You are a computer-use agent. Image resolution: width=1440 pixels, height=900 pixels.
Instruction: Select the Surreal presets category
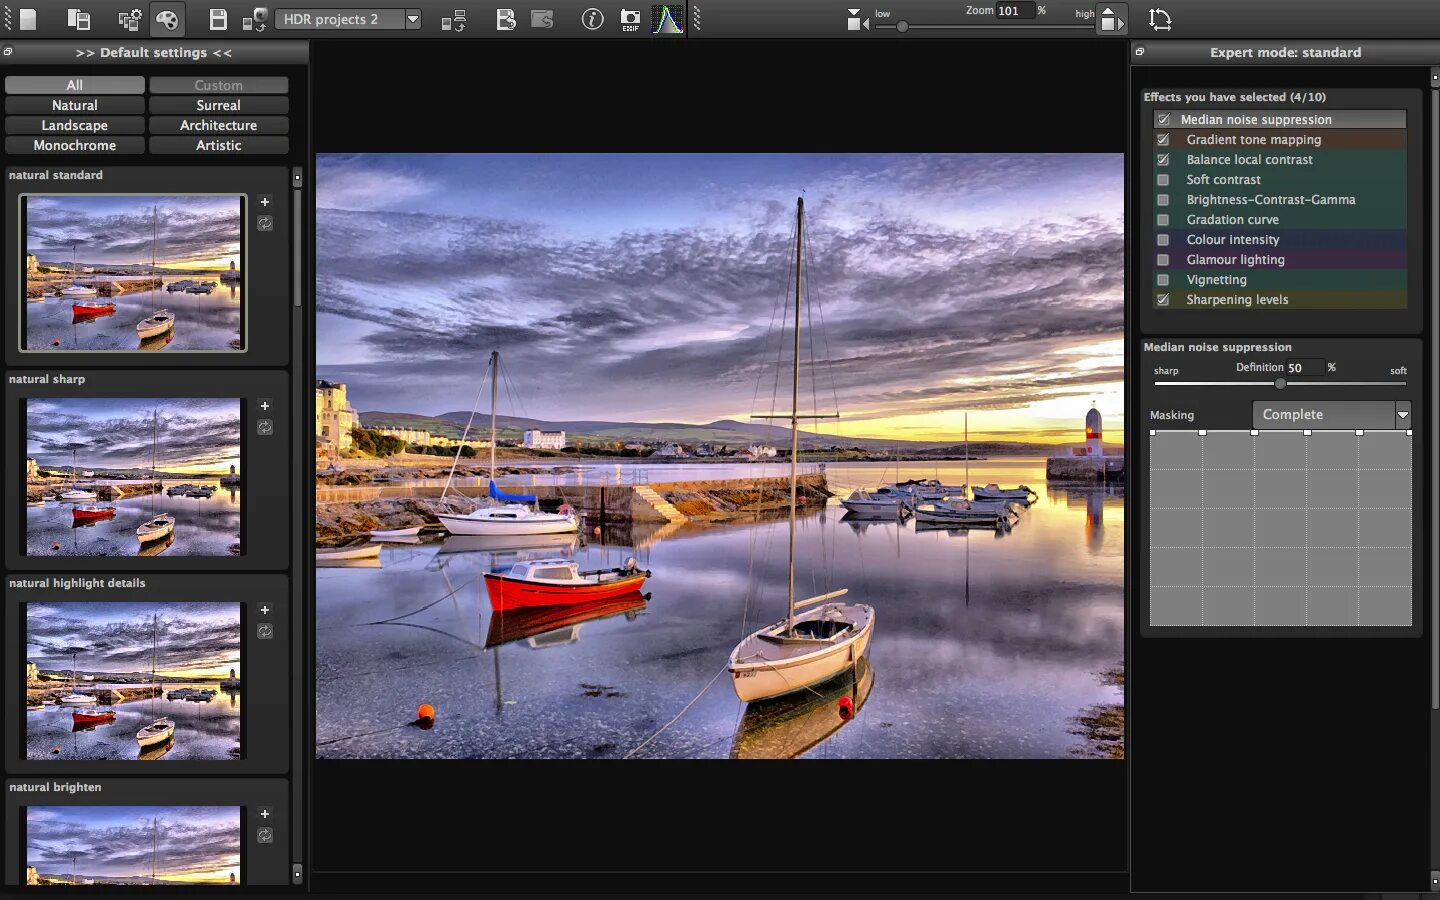[x=219, y=105]
